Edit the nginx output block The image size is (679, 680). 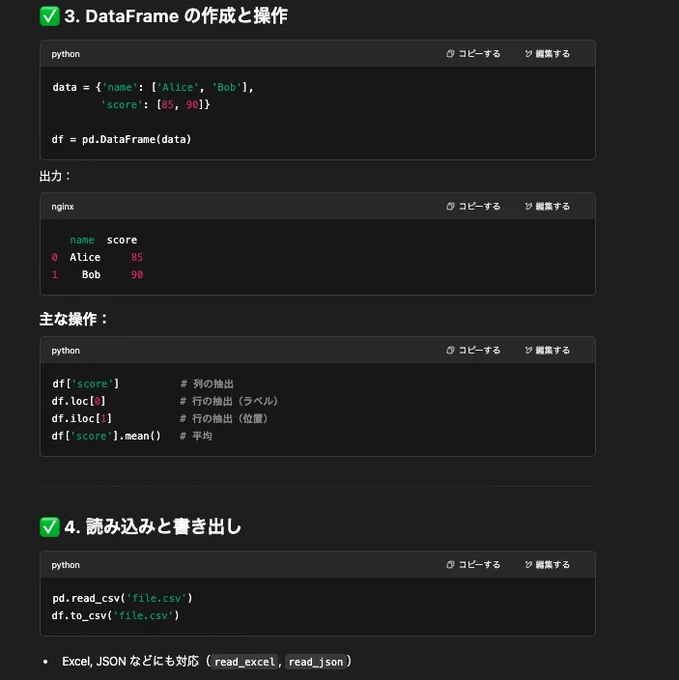click(x=547, y=206)
